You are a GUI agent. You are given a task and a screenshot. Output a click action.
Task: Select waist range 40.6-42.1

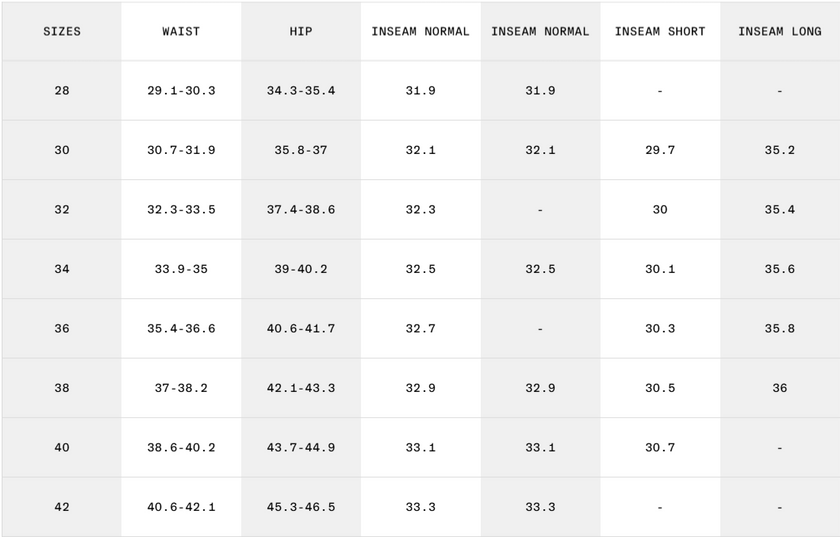pos(181,507)
